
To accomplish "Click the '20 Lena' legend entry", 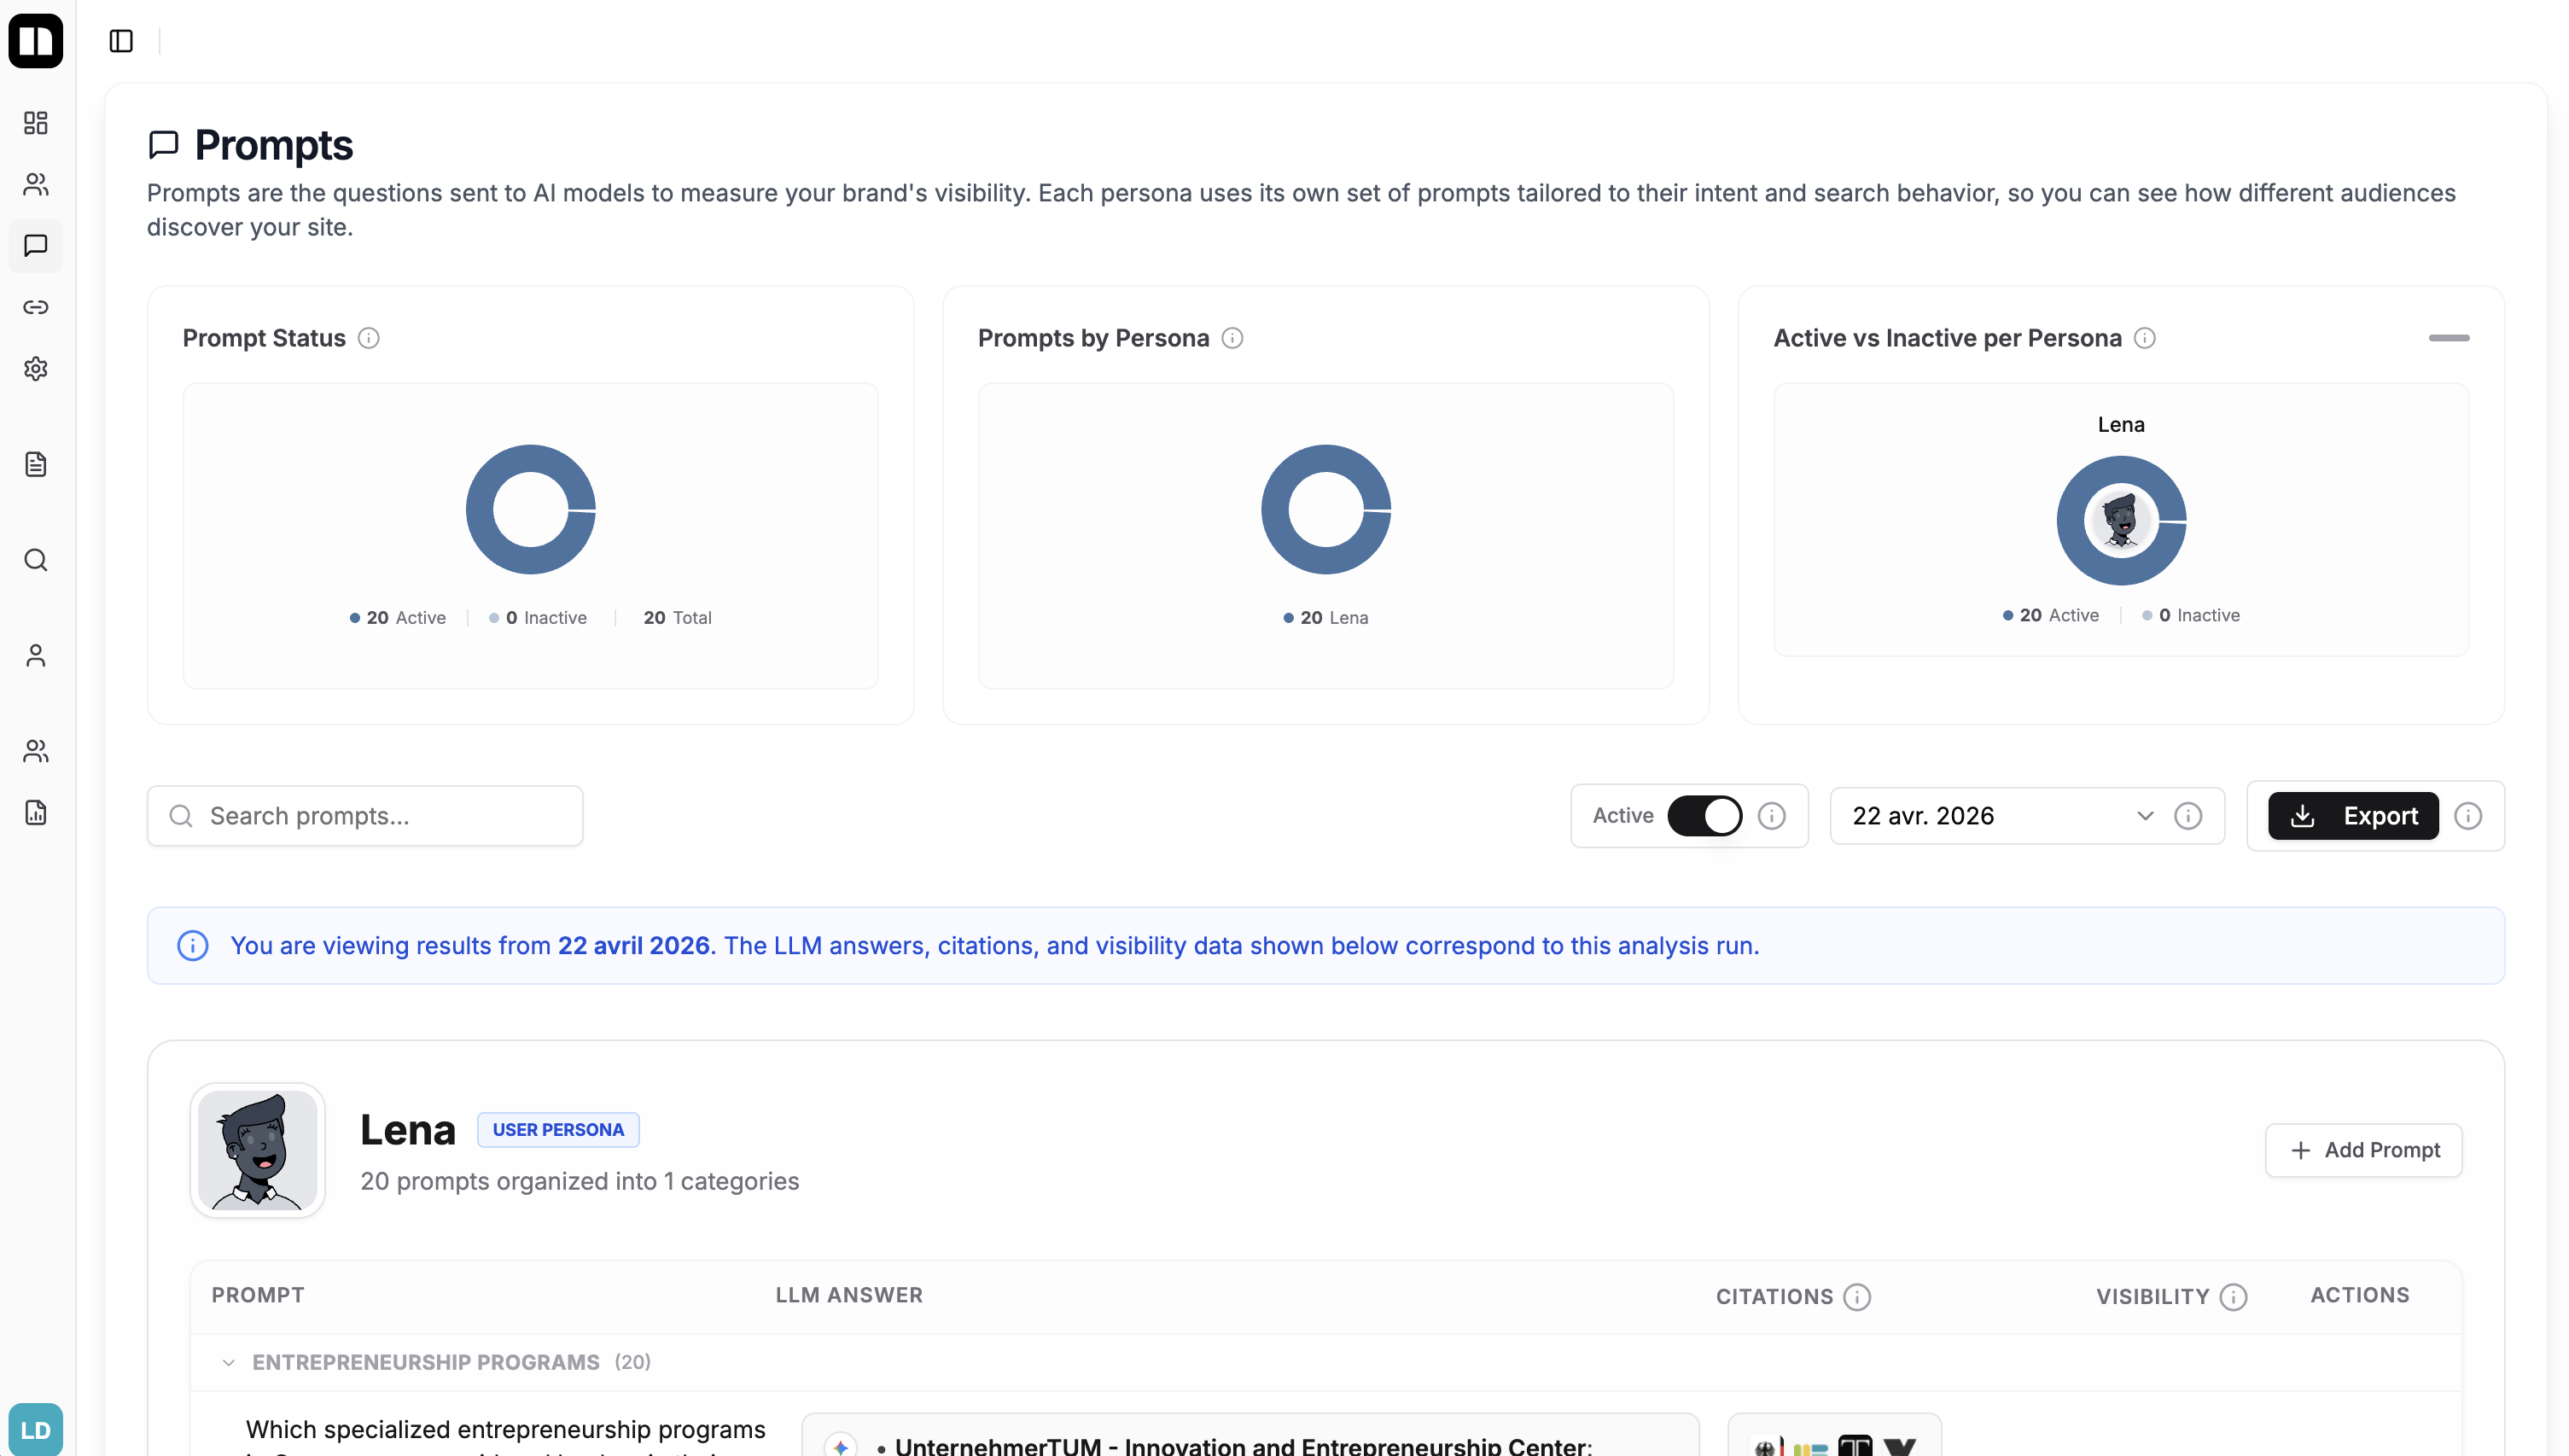I will pyautogui.click(x=1326, y=618).
